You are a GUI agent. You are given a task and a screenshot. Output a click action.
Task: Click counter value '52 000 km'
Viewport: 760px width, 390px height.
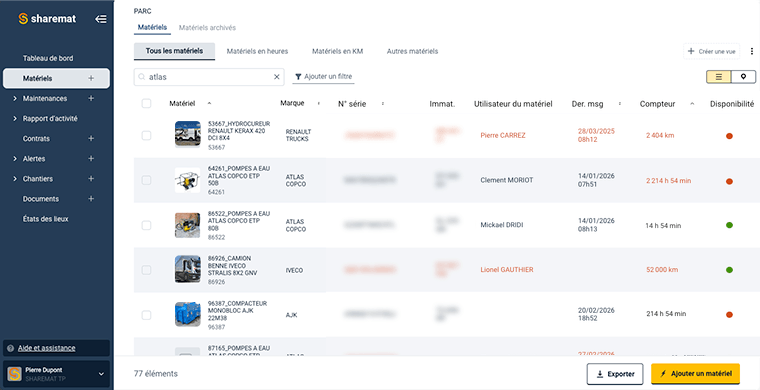[x=662, y=270]
